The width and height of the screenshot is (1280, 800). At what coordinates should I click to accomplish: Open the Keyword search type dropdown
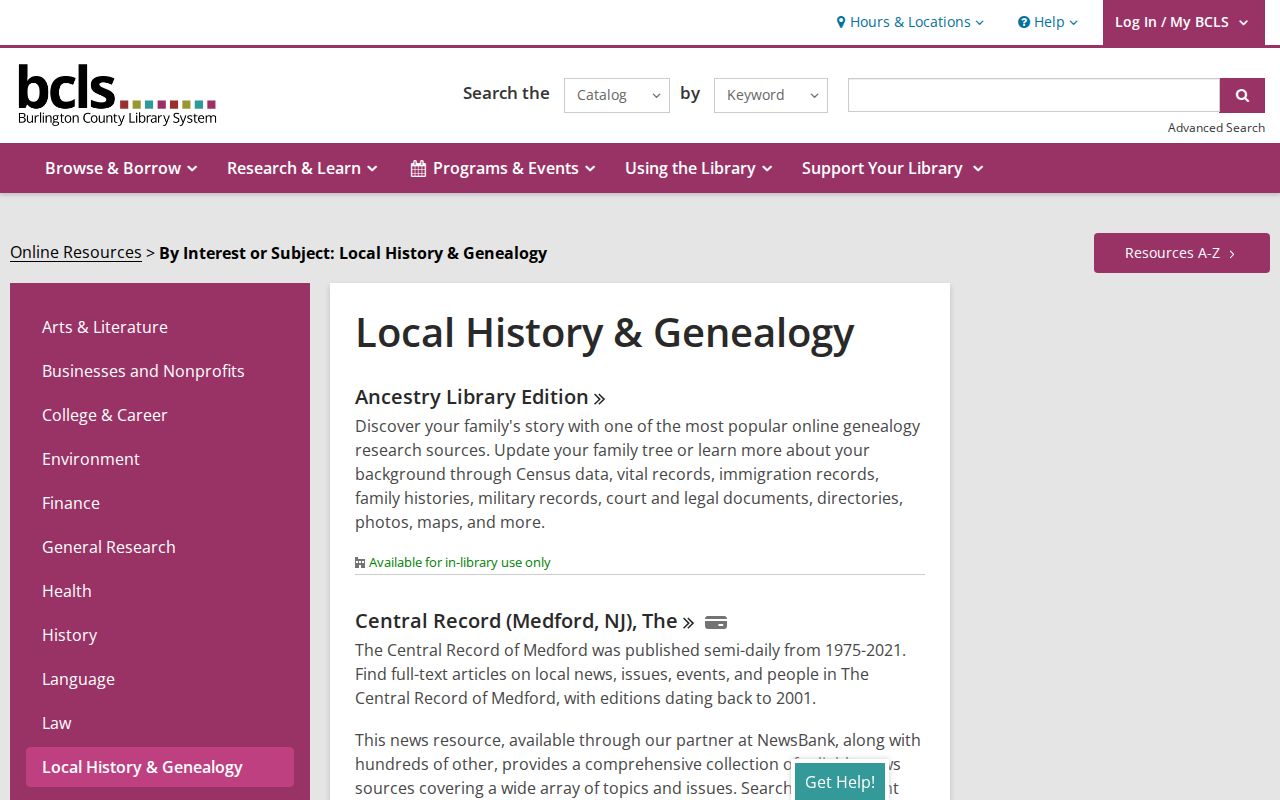tap(771, 95)
